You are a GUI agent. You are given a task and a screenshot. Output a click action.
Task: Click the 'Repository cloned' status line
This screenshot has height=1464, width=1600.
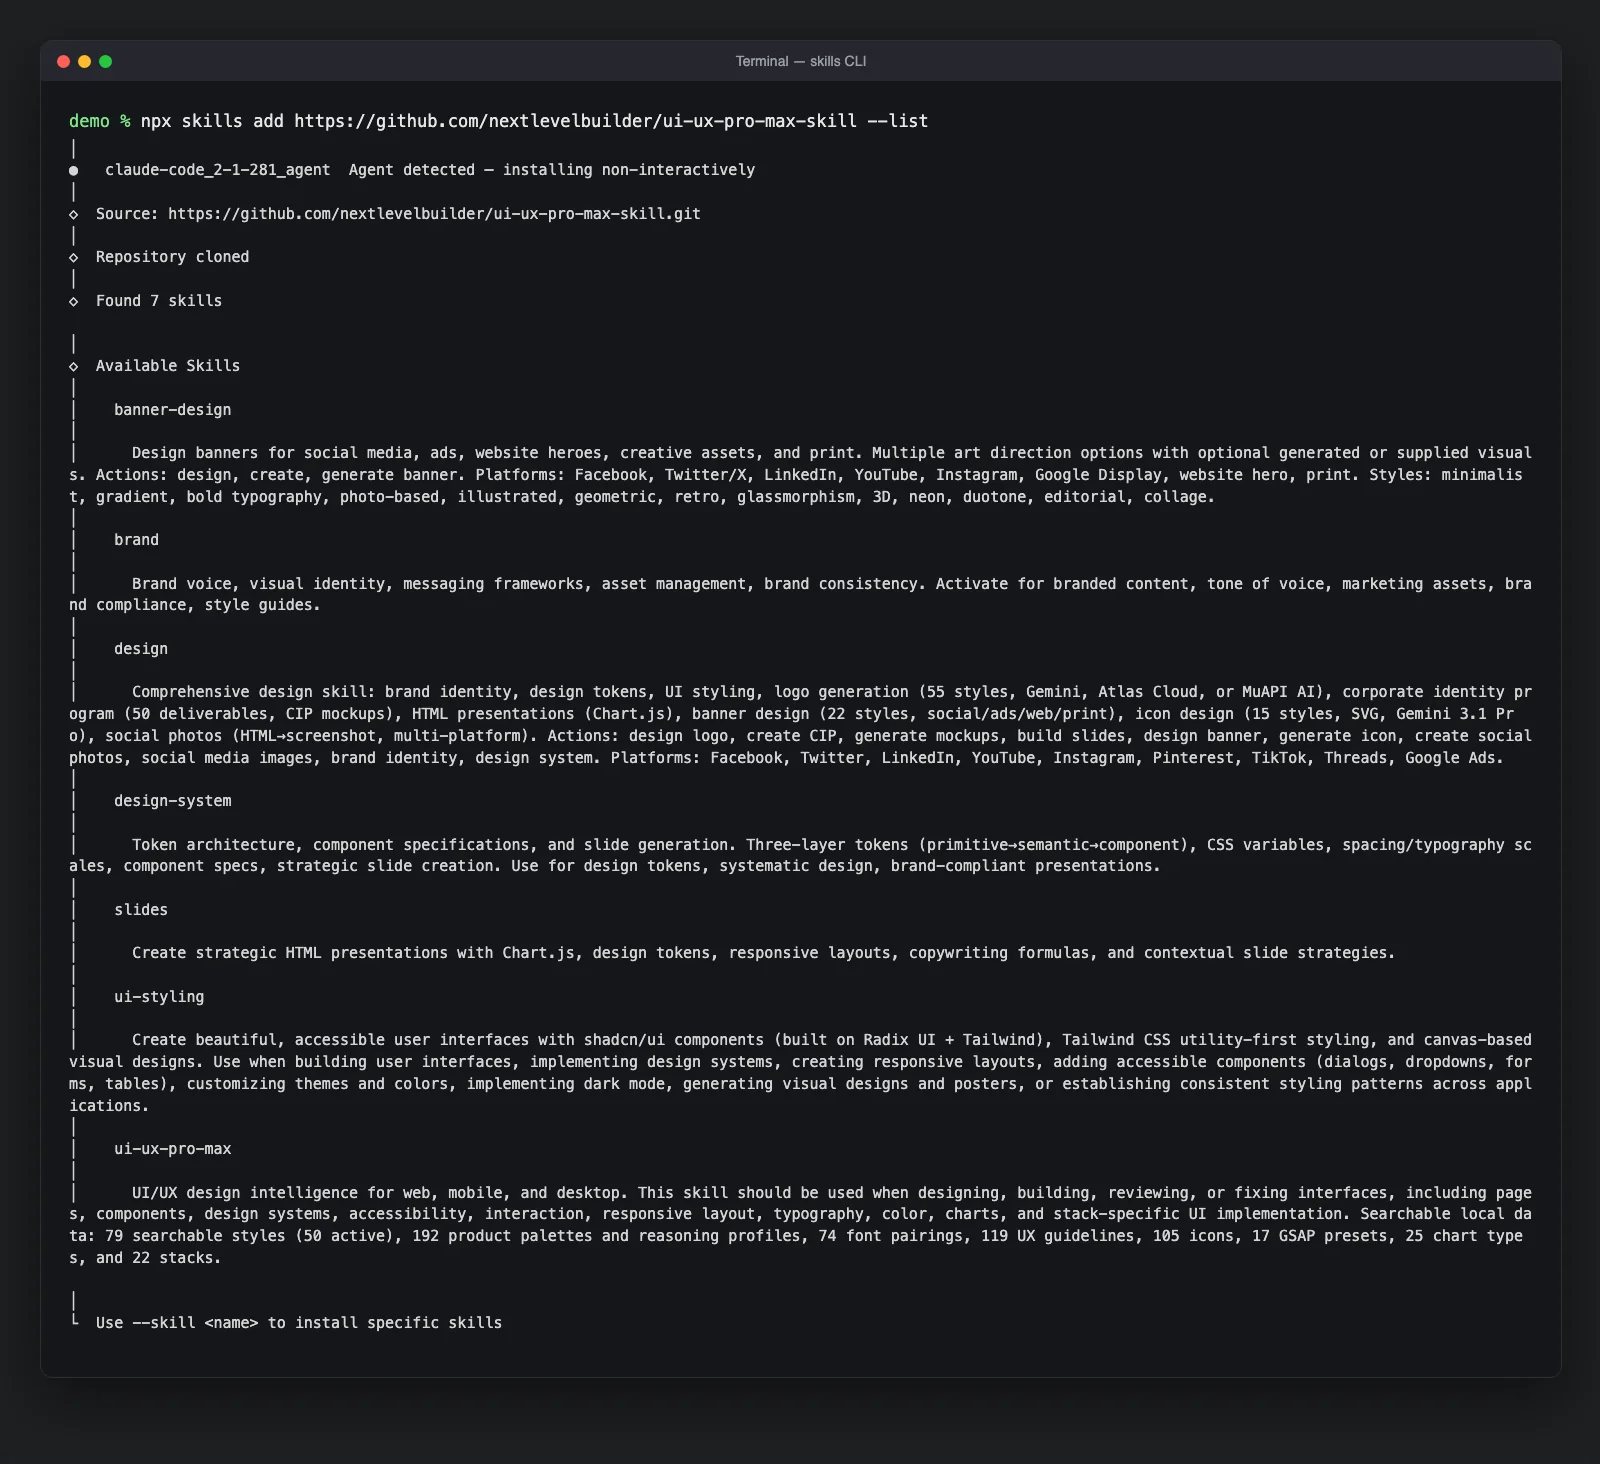pyautogui.click(x=172, y=257)
